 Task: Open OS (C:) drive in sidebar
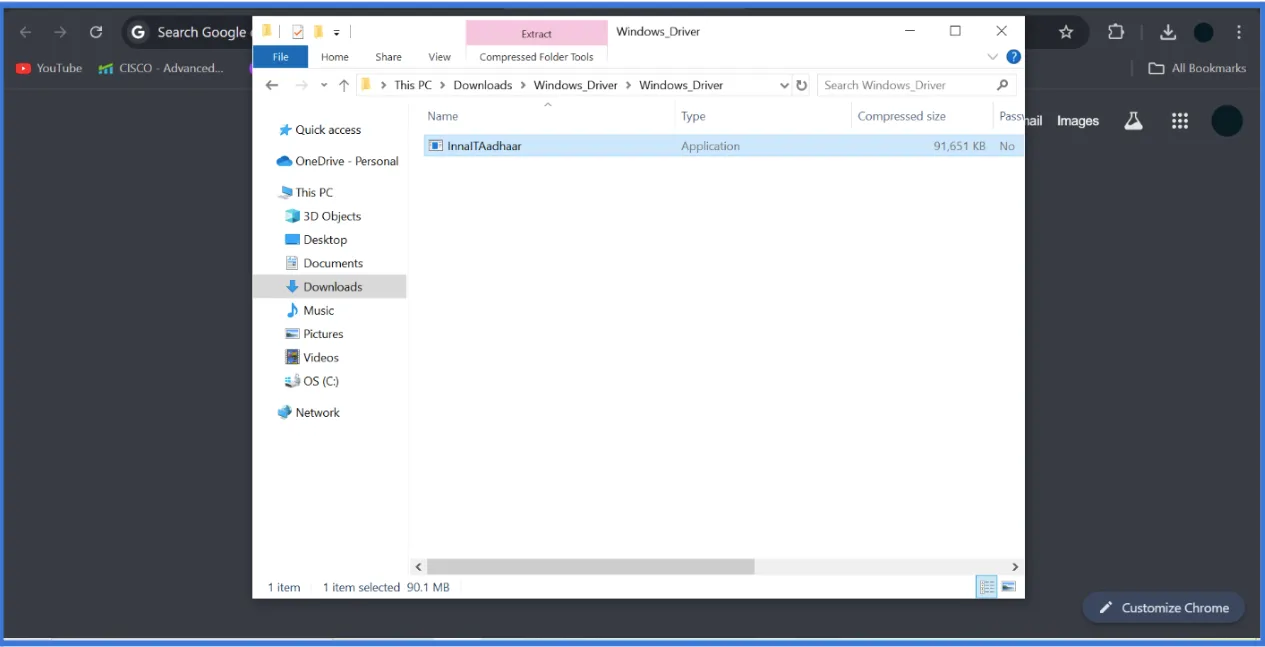tap(312, 381)
